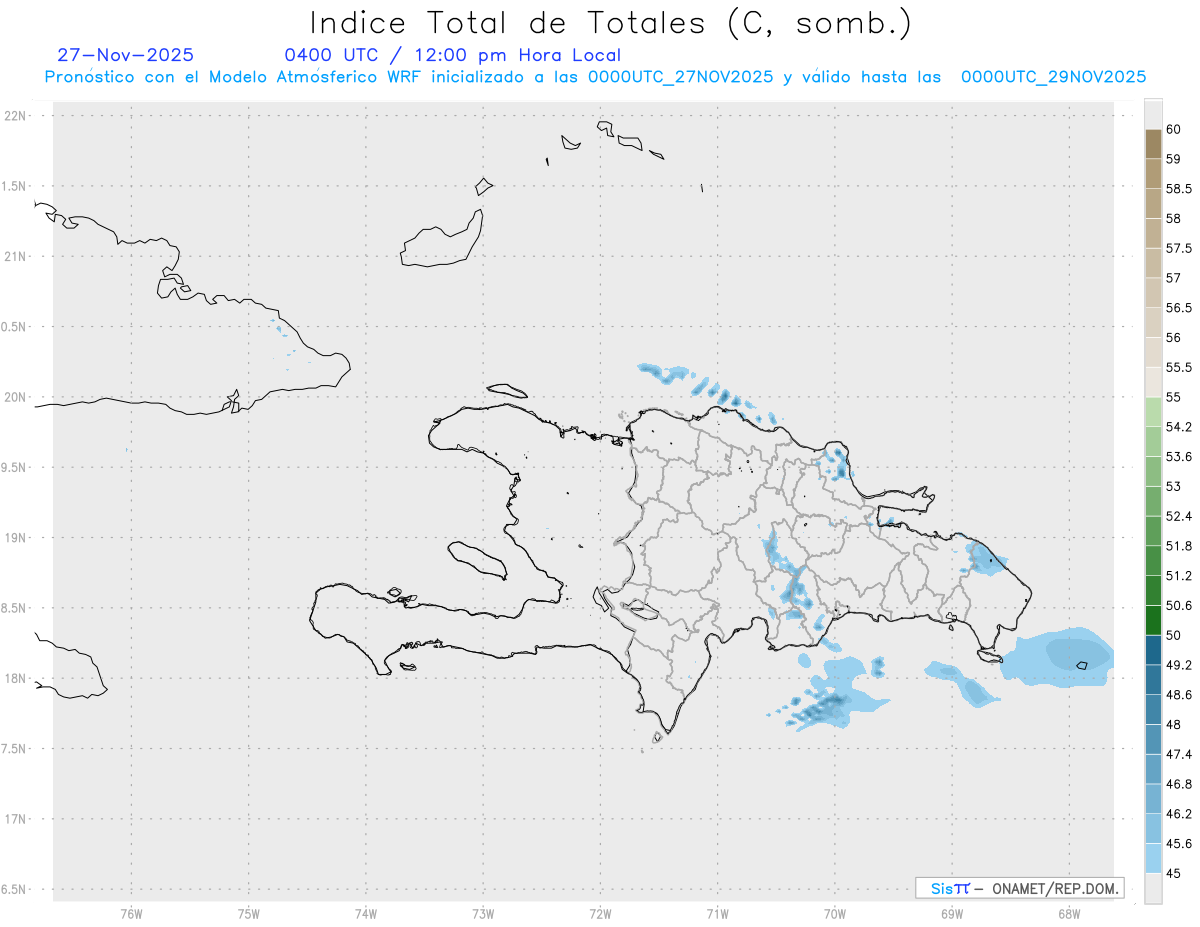The width and height of the screenshot is (1200, 927).
Task: Click the '53.6' value on the color scale
Action: pyautogui.click(x=1178, y=457)
